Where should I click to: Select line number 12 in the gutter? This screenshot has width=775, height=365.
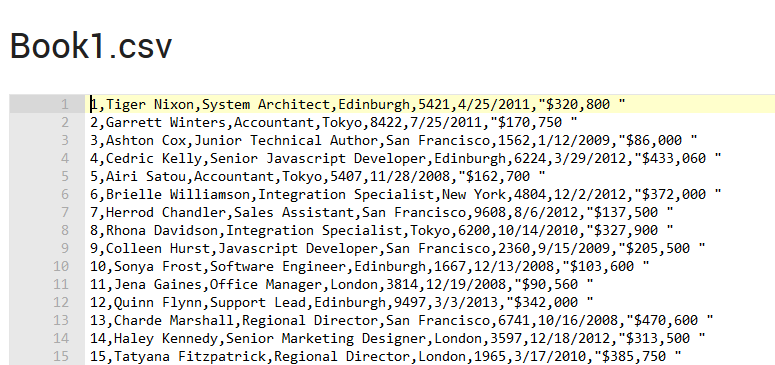click(x=61, y=302)
